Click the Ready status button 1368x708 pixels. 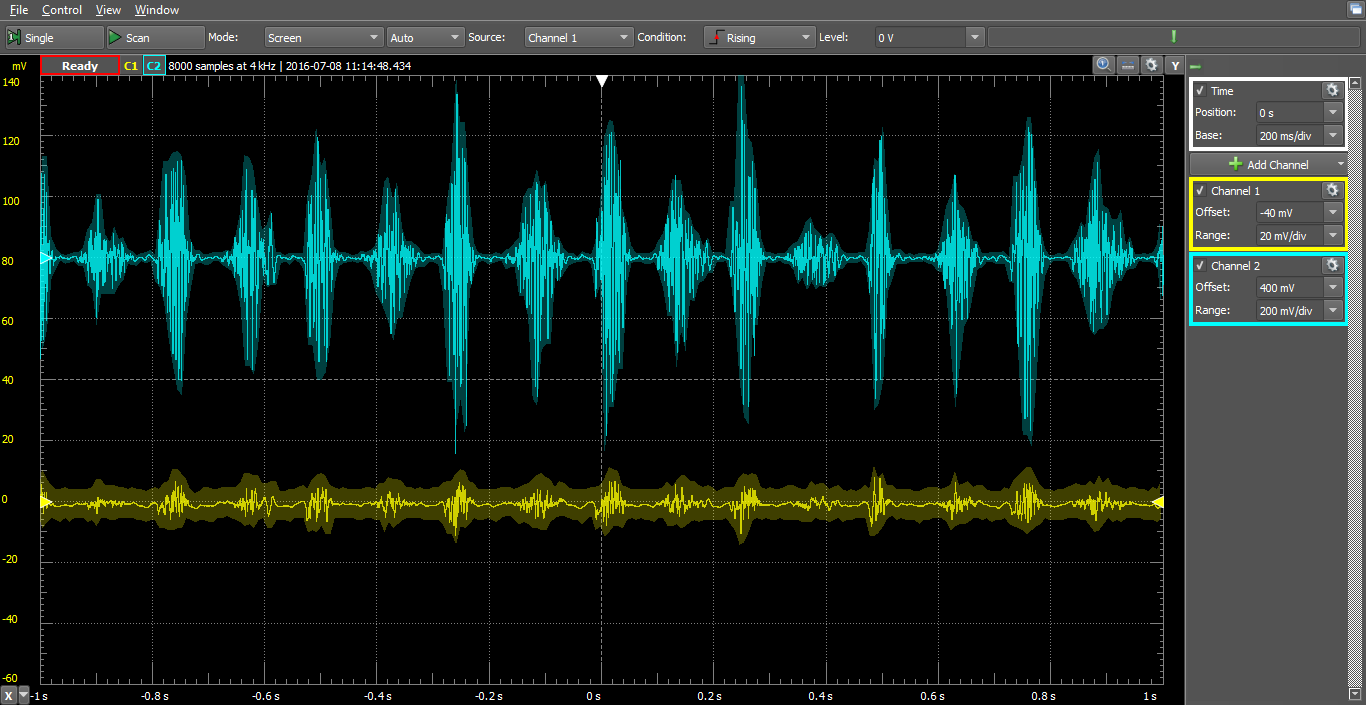tap(80, 66)
